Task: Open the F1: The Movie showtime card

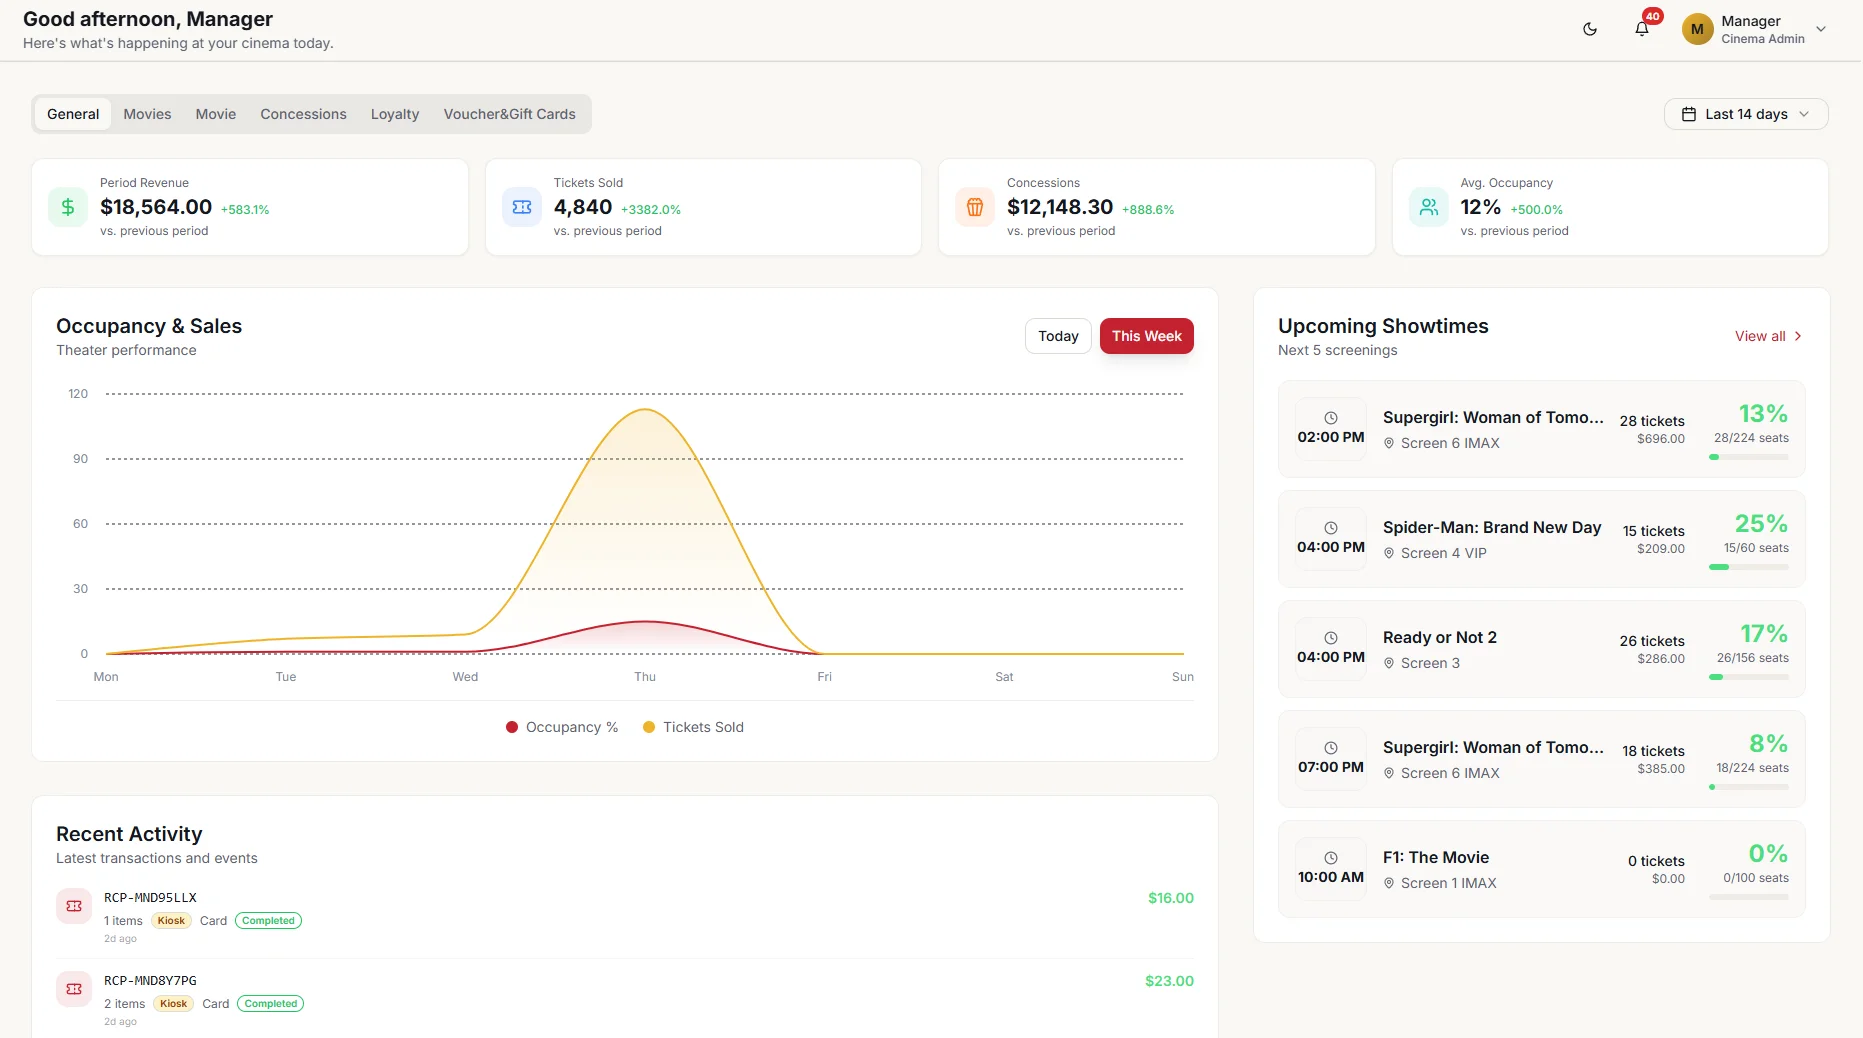Action: tap(1542, 869)
